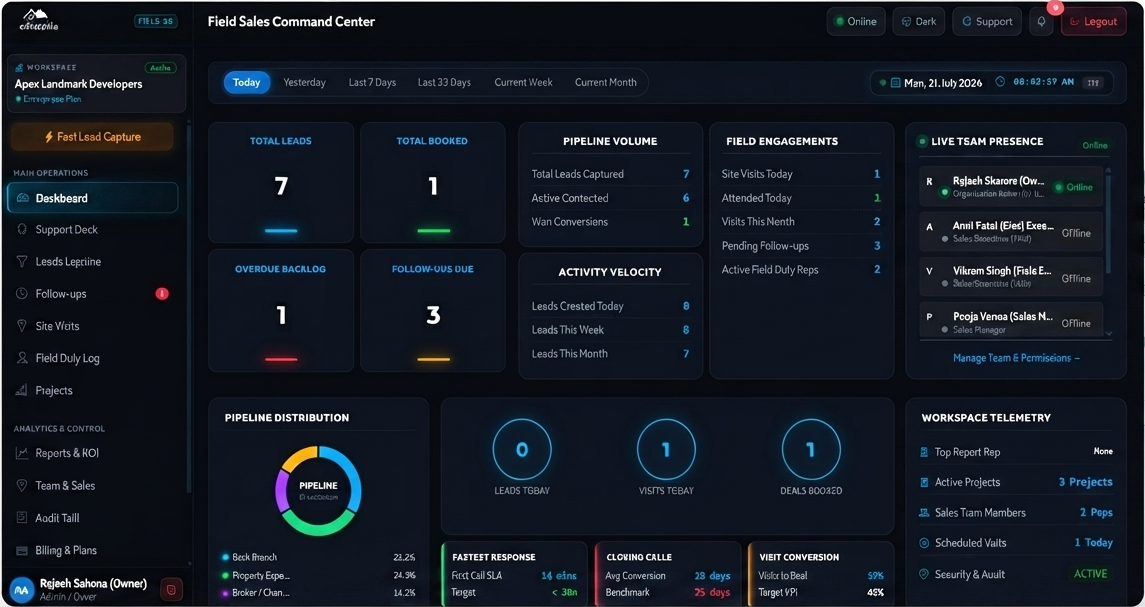Click the 'Broker / Chan...' purple legend entry

(318, 593)
